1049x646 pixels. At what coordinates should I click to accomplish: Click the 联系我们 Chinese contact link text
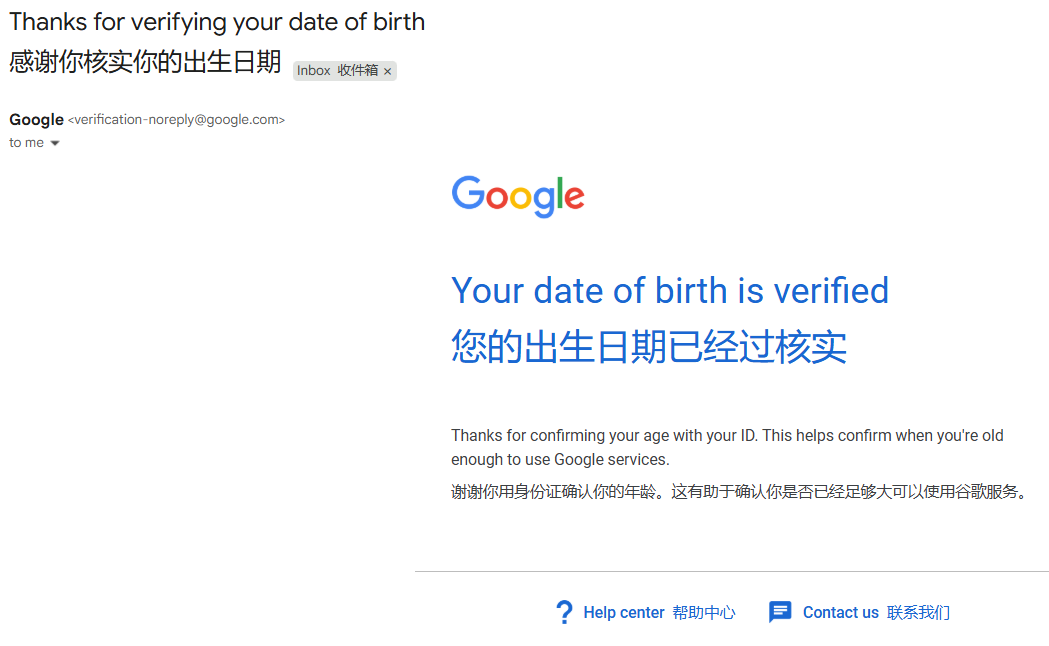point(918,613)
